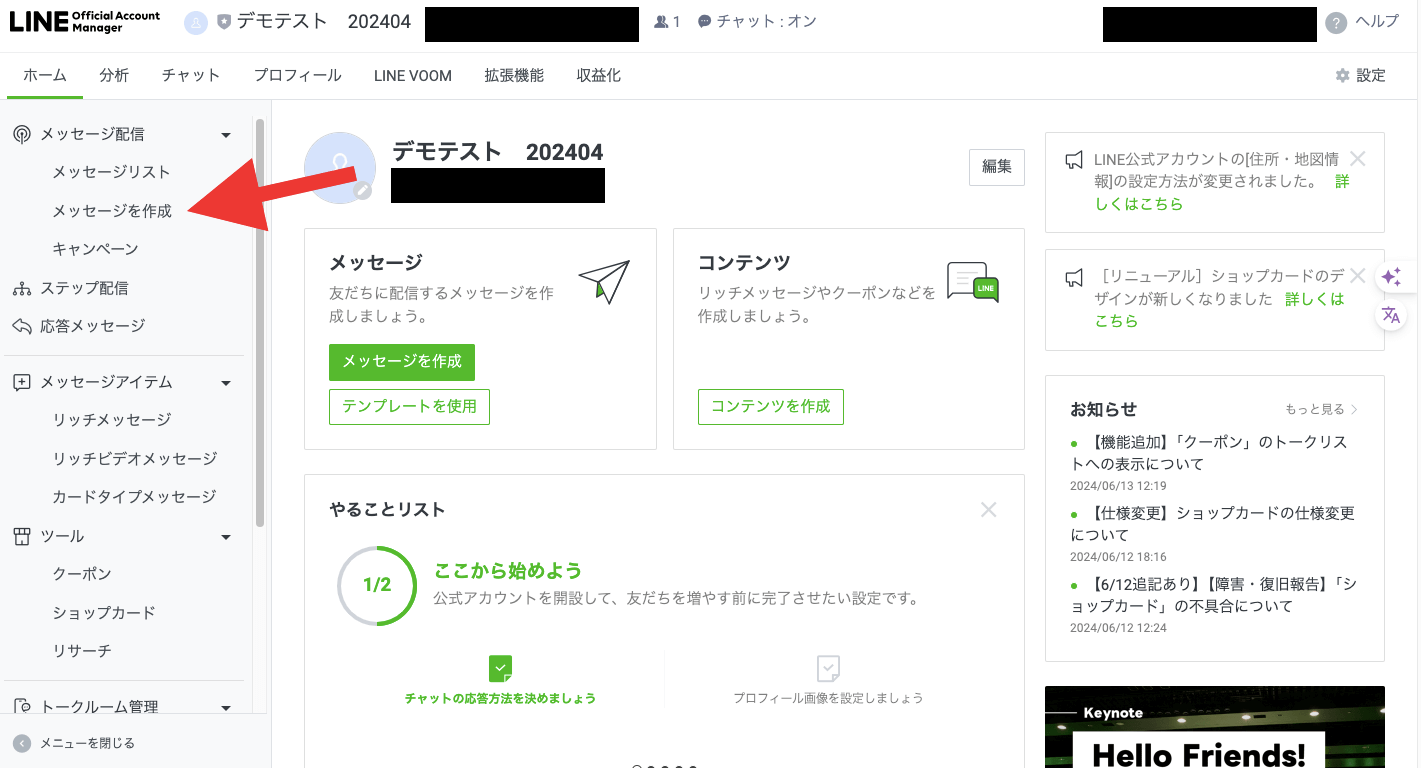Go to the LINE VOOM tab
The height and width of the screenshot is (768, 1421).
pos(413,76)
